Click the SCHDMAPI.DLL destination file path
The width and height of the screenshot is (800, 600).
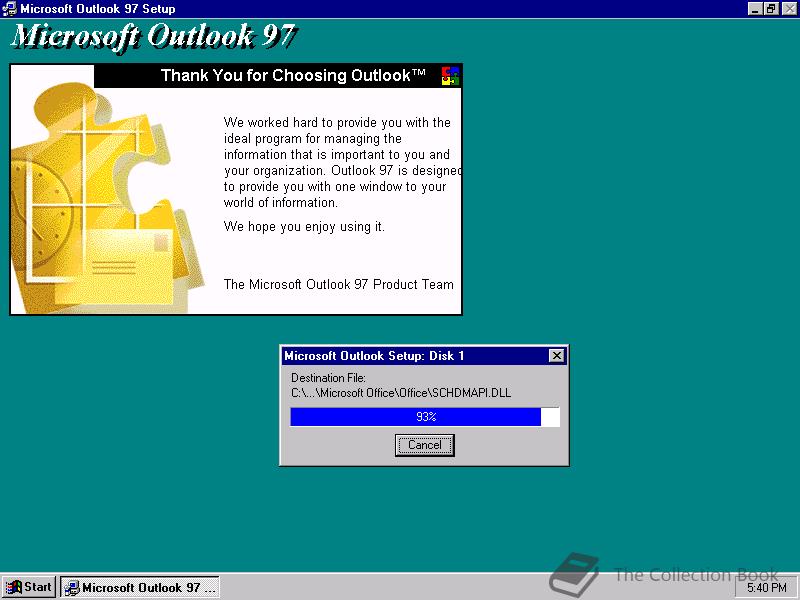point(401,393)
